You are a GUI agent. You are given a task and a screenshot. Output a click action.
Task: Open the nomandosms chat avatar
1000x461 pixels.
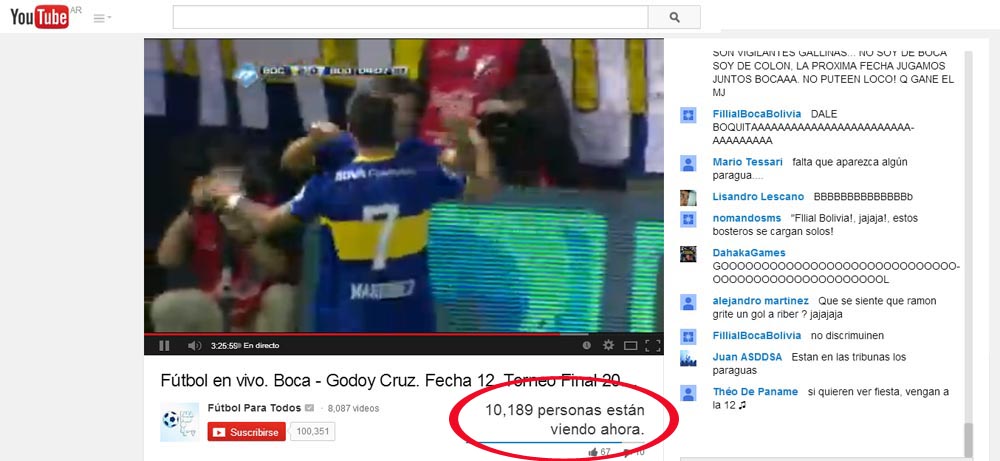coord(688,219)
